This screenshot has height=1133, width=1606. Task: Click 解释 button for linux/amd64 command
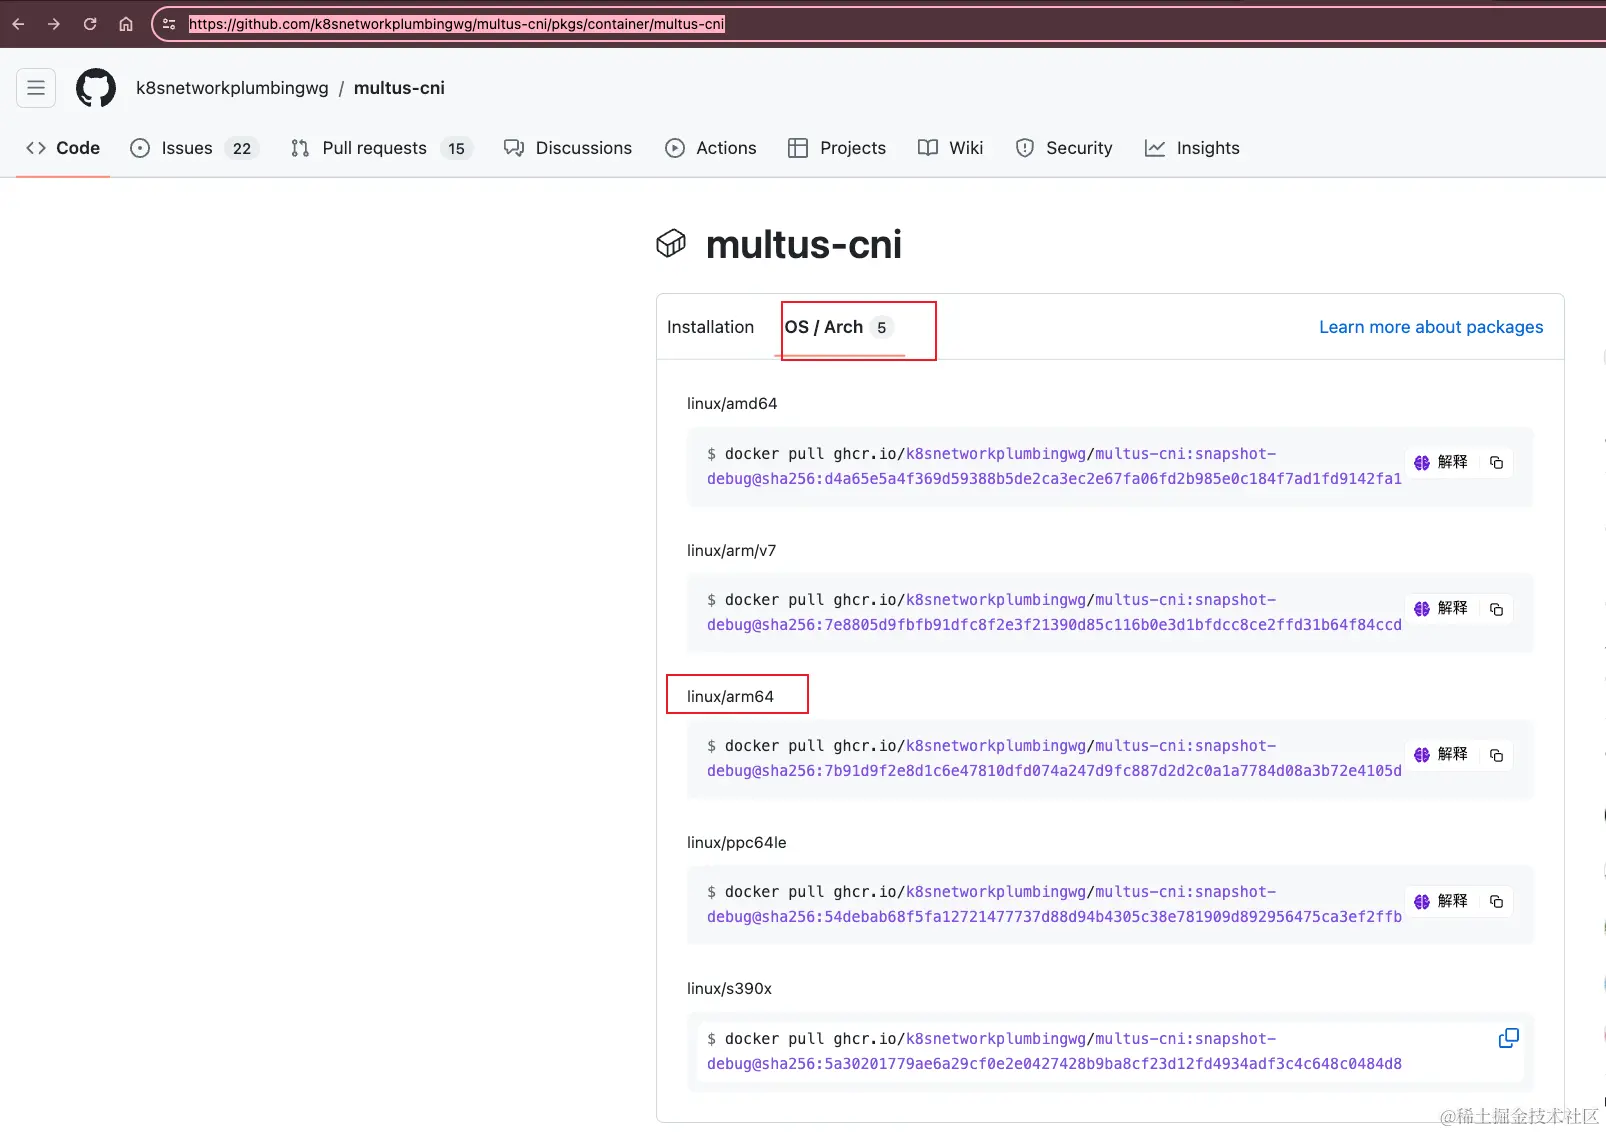coord(1440,462)
